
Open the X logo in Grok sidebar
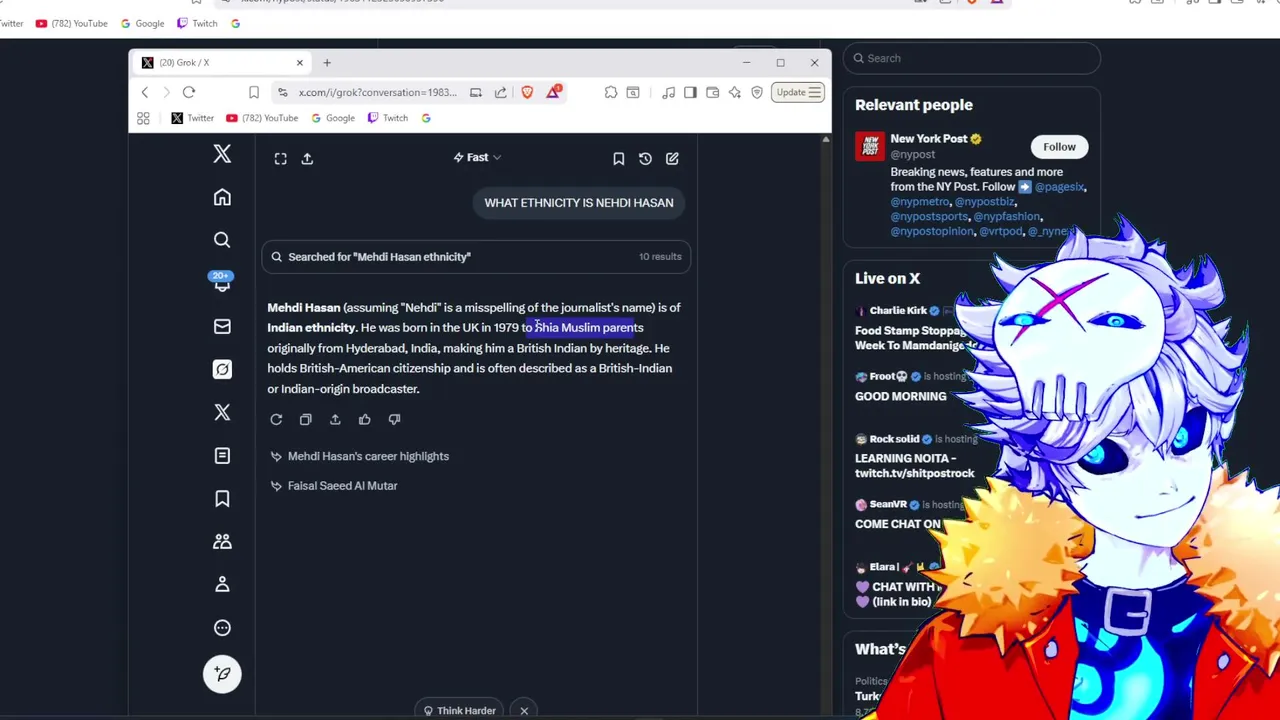click(222, 154)
